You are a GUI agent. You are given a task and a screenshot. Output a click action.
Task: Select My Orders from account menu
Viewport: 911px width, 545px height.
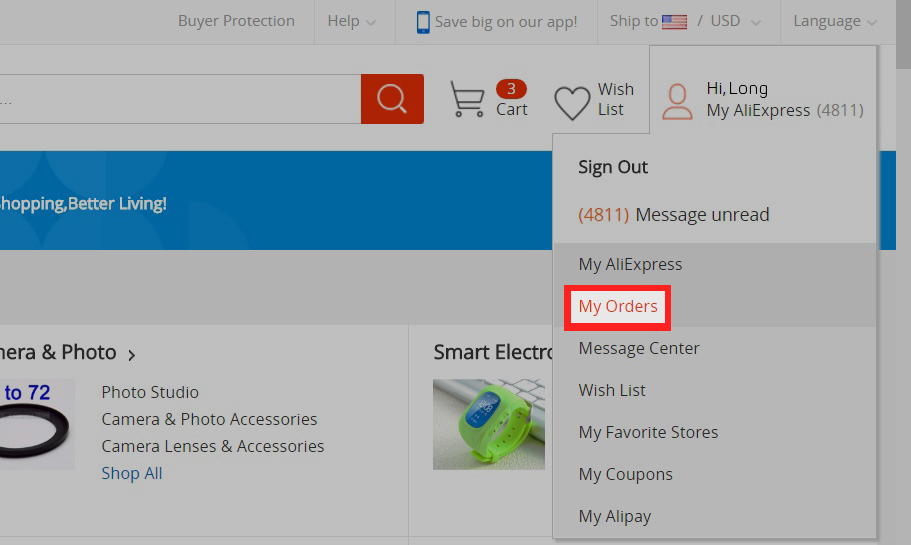(x=618, y=306)
